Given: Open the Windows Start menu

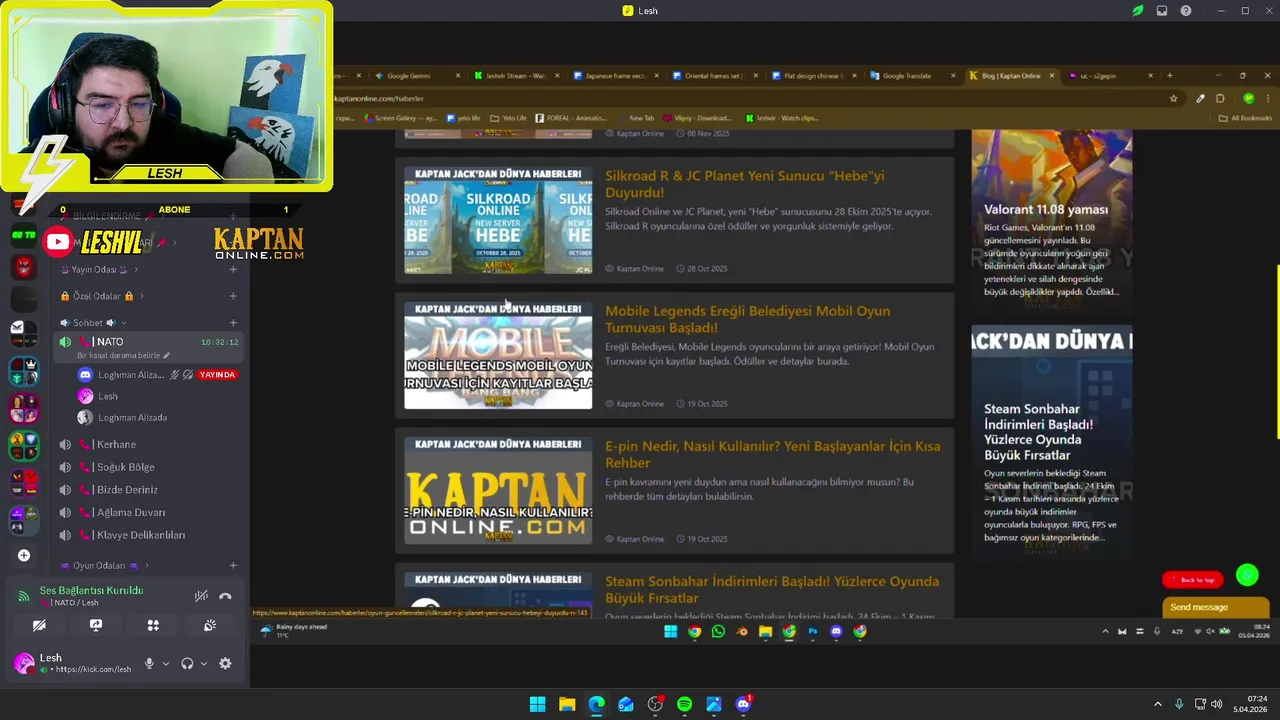Looking at the screenshot, I should pos(537,704).
